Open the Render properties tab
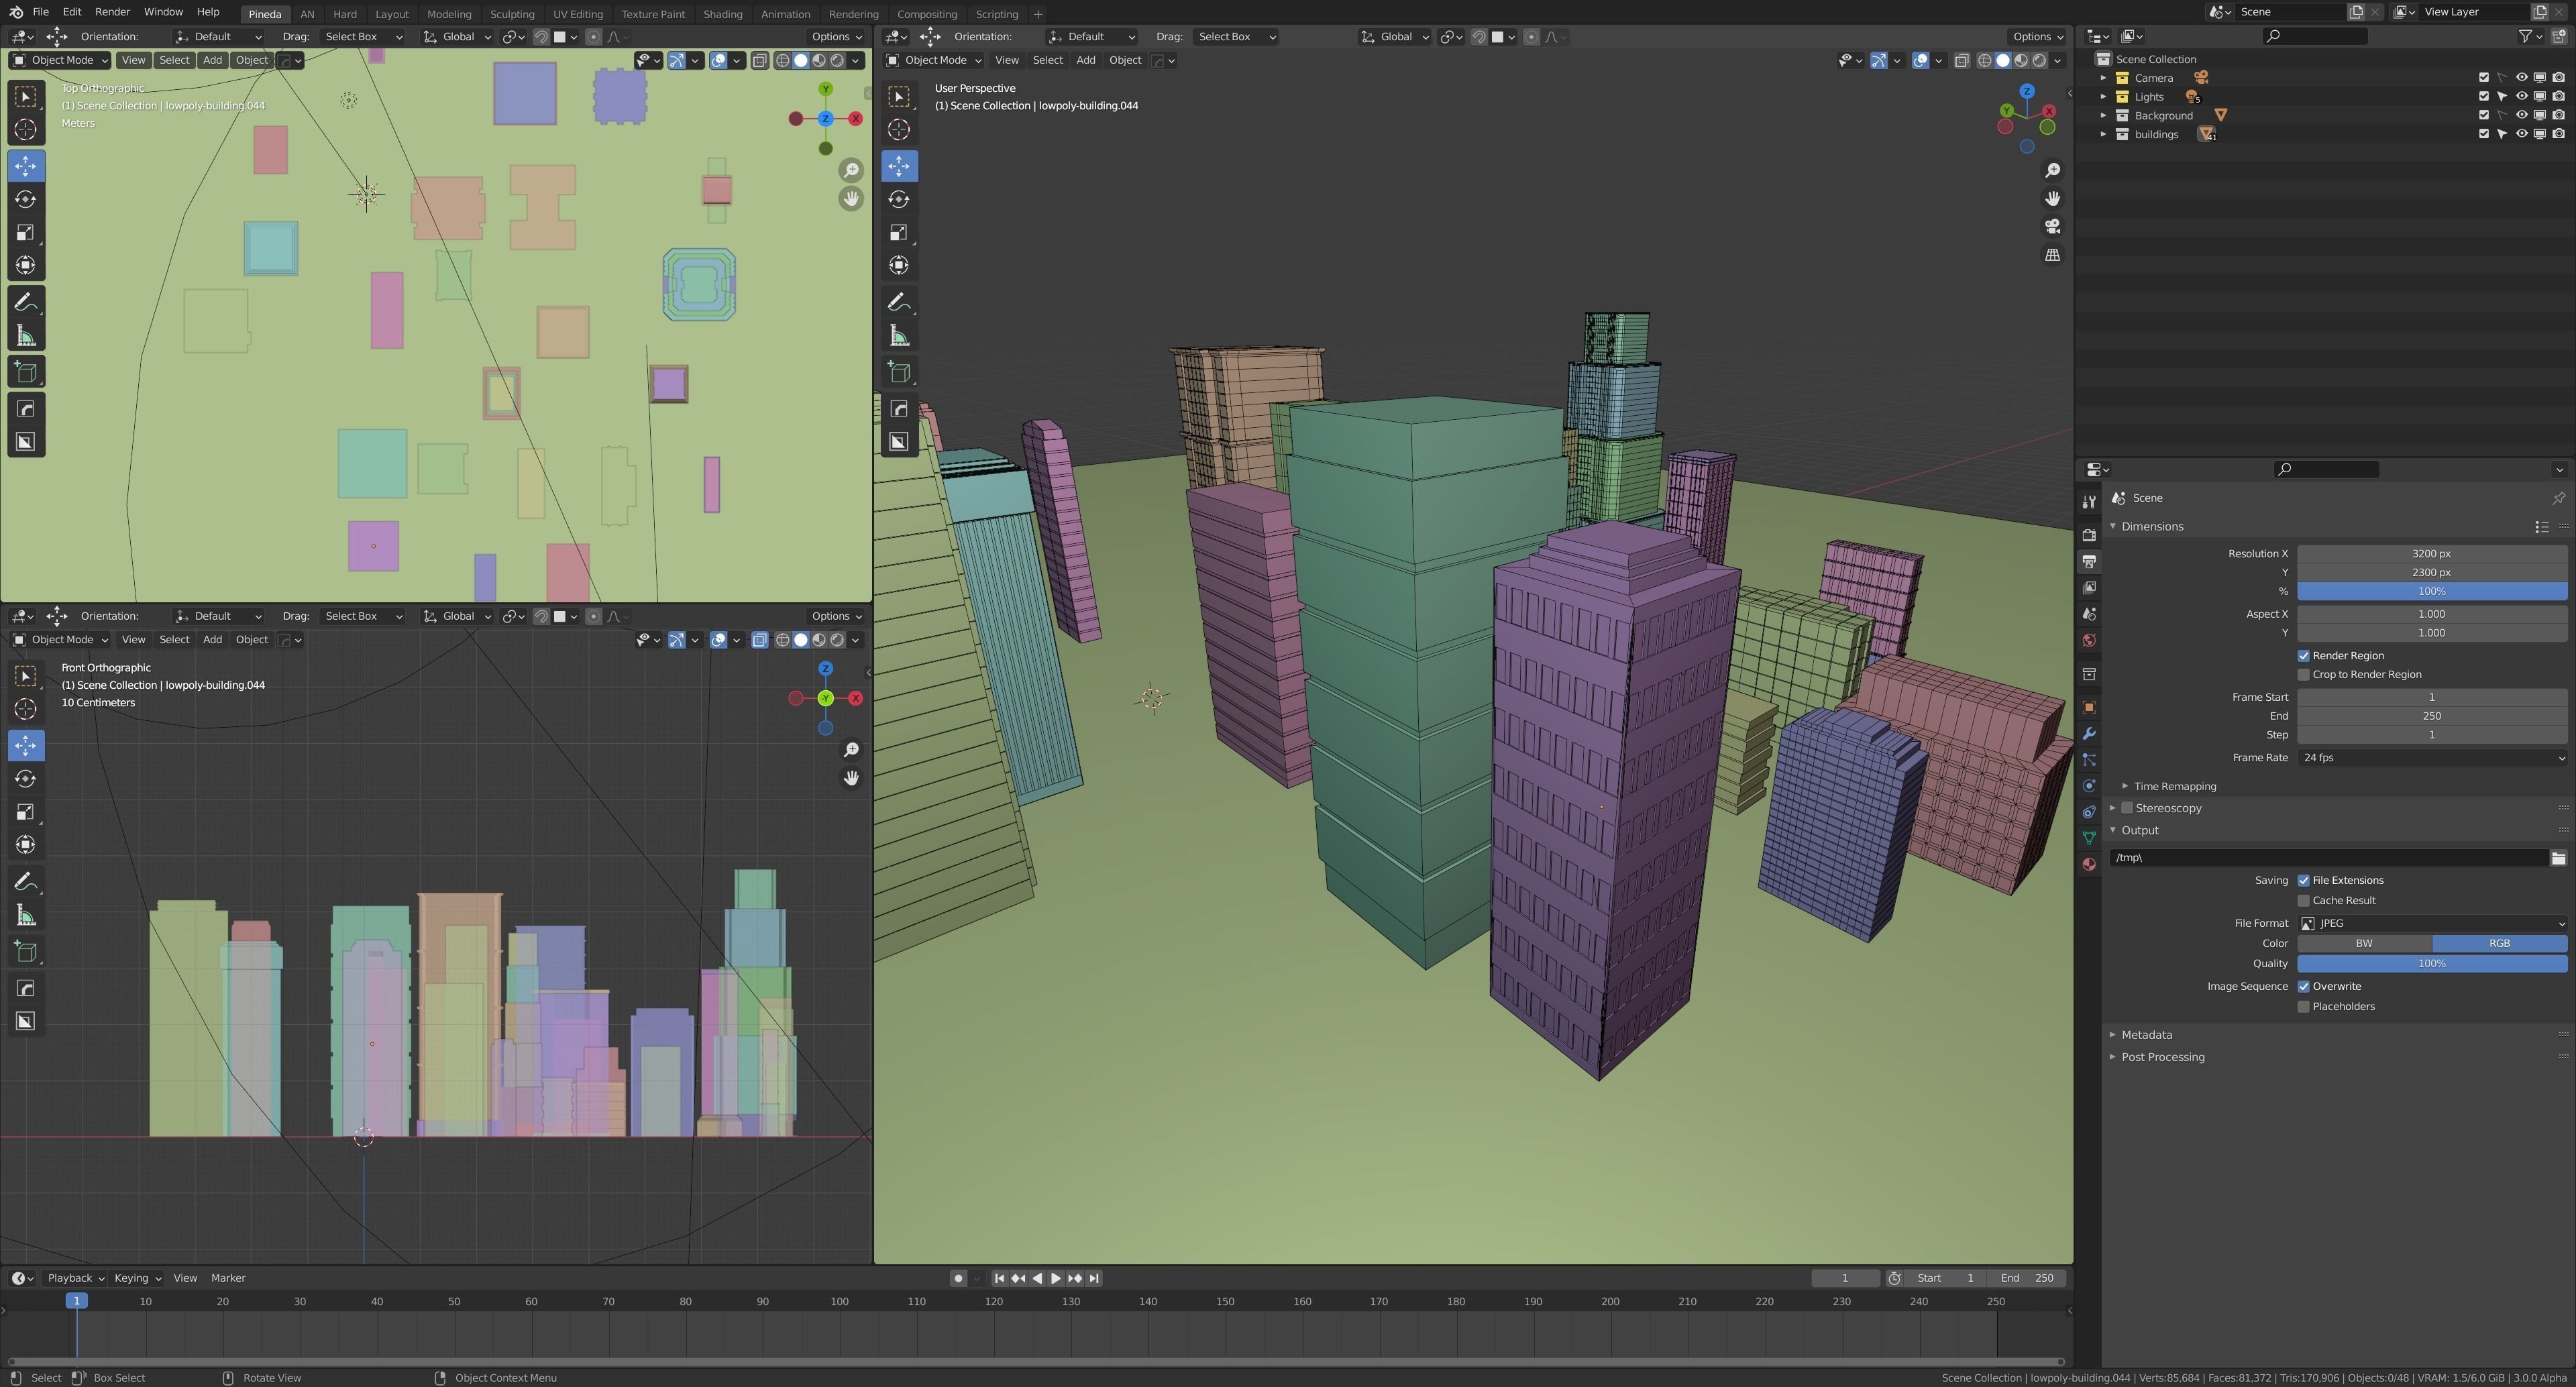The height and width of the screenshot is (1387, 2576). point(2088,535)
